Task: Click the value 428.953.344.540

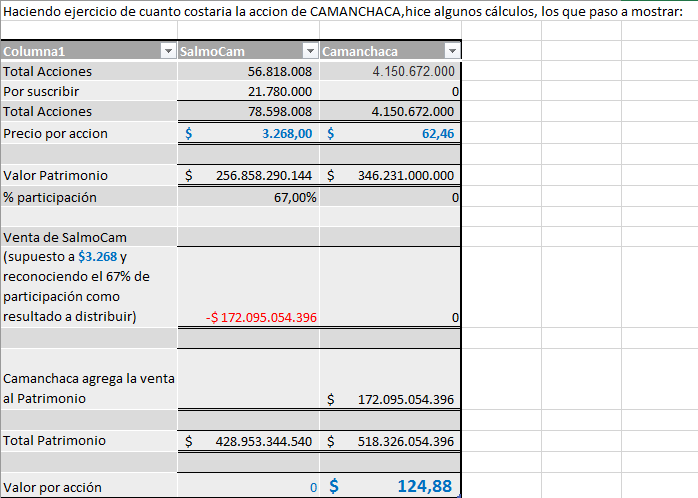Action: [264, 441]
